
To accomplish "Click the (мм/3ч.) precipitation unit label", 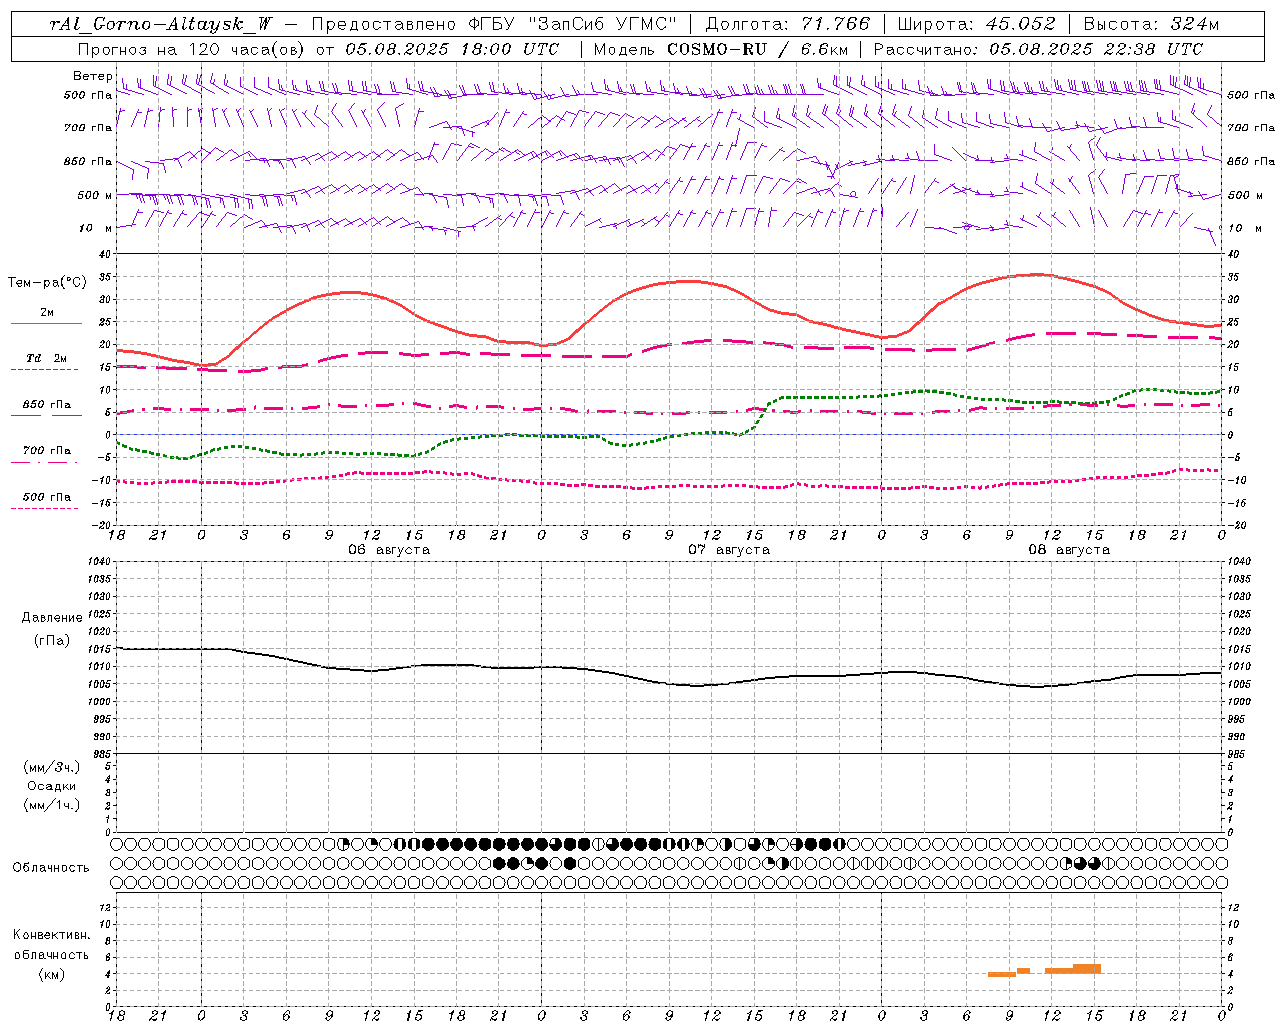I will [51, 767].
